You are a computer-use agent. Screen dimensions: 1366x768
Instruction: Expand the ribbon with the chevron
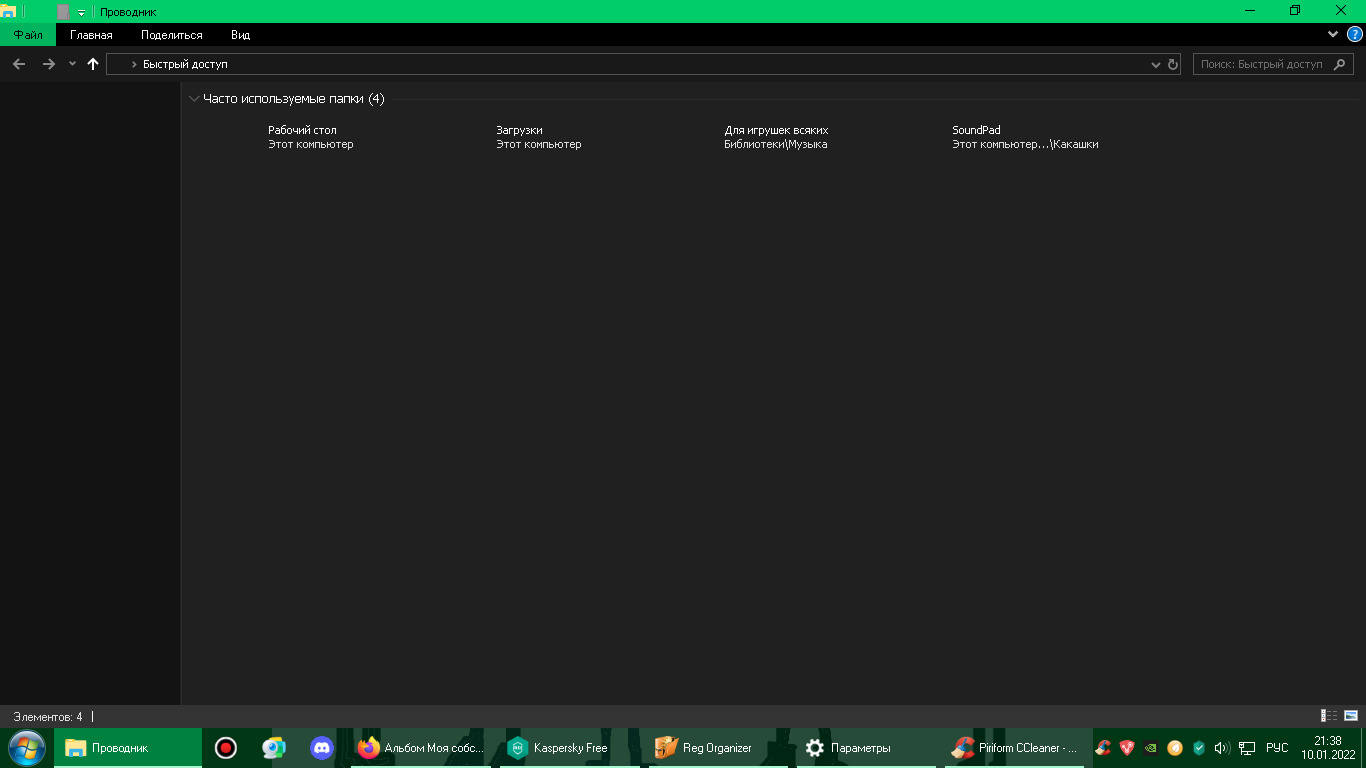click(1333, 34)
